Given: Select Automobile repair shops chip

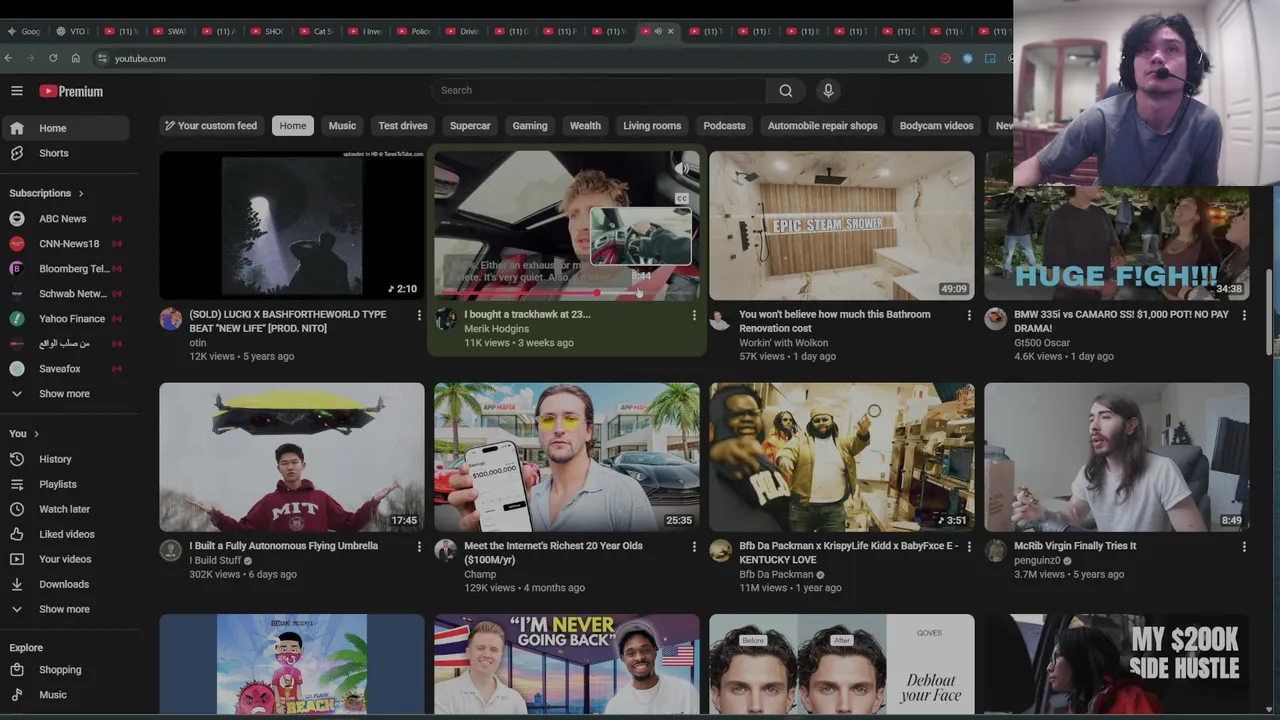Looking at the screenshot, I should click(x=822, y=126).
